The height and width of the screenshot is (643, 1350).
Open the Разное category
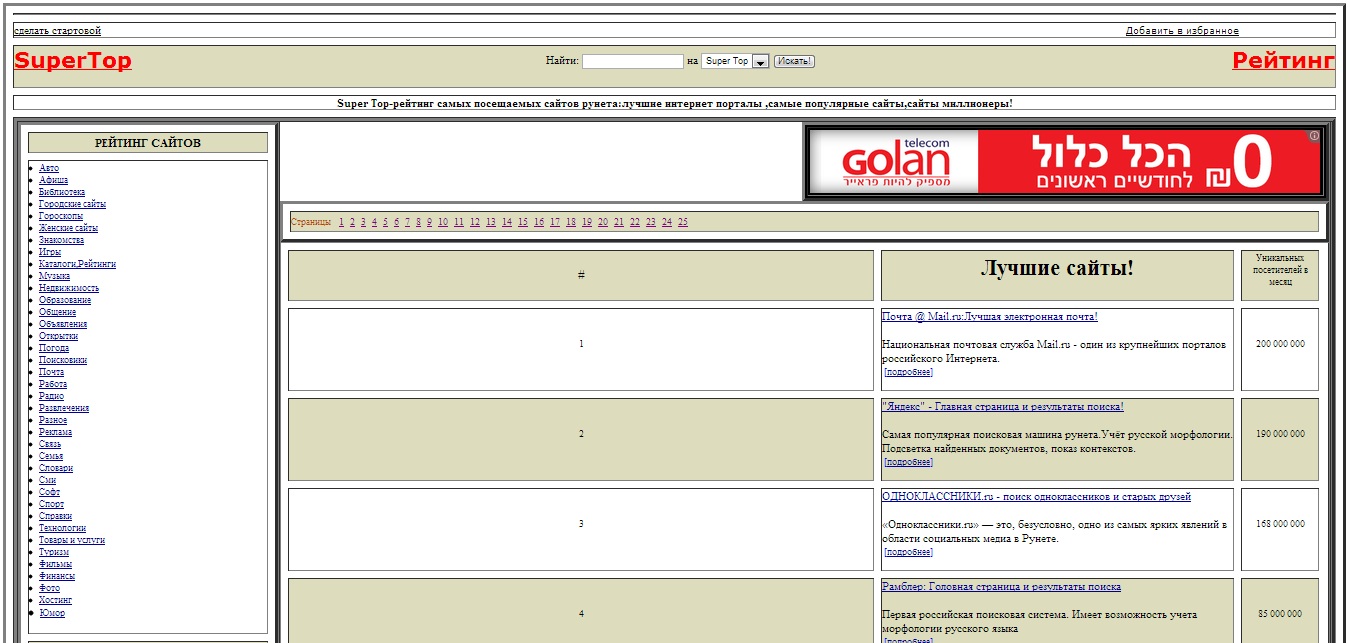[x=54, y=420]
